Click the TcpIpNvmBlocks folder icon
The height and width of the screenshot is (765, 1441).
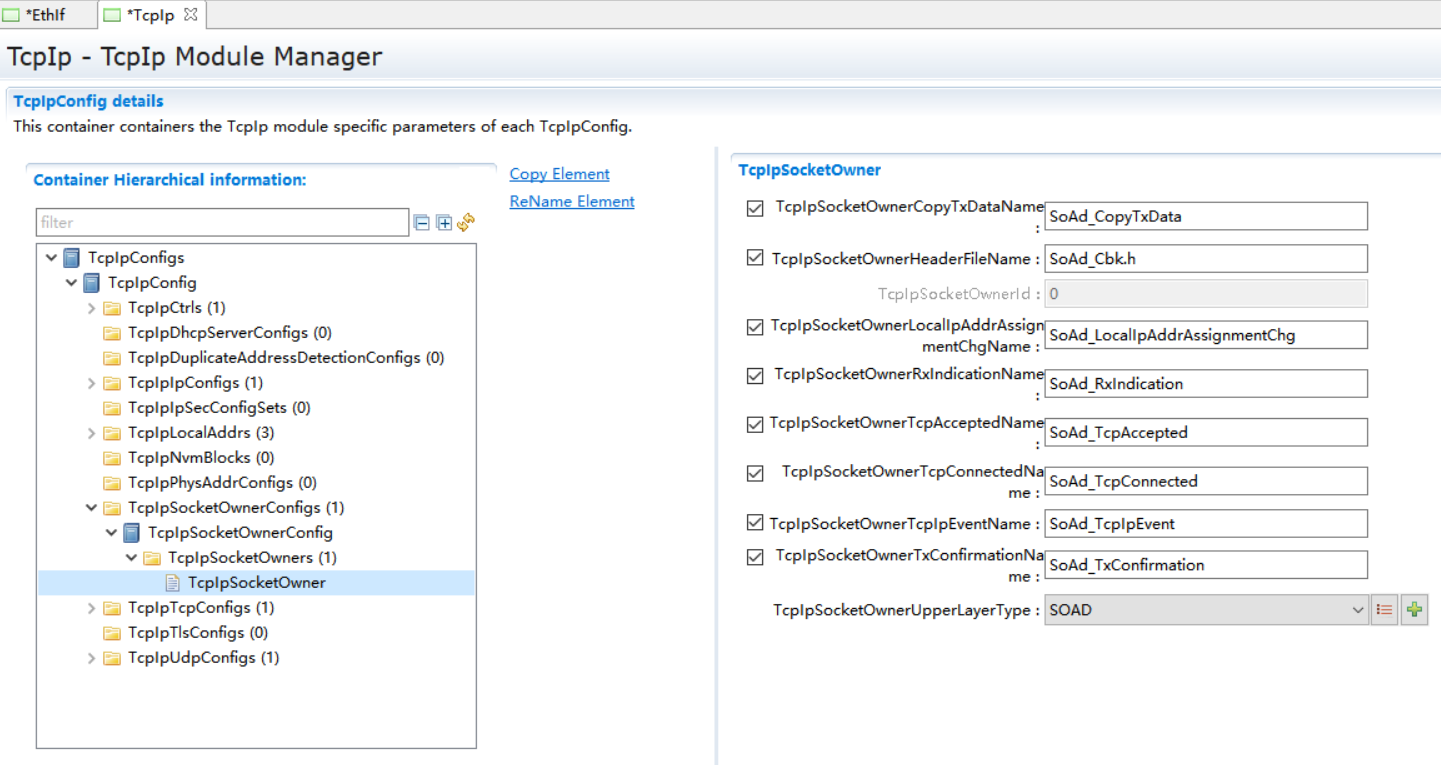point(112,458)
